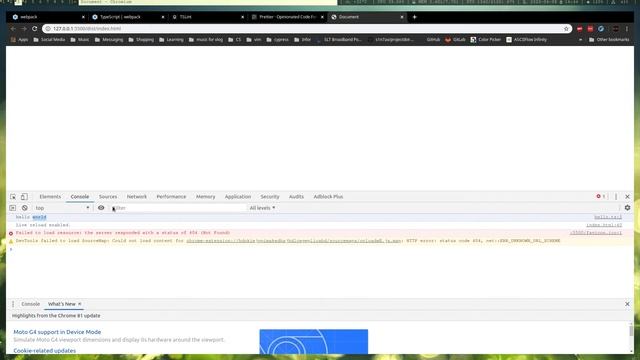Image resolution: width=640 pixels, height=360 pixels.
Task: Create a live expression with eye icon
Action: click(x=101, y=208)
